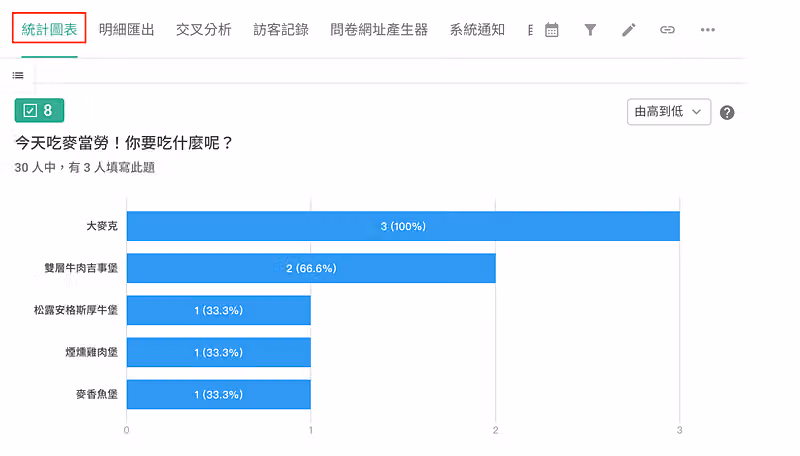Click the 大麥克 bar showing 3 (100%)

pyautogui.click(x=403, y=226)
